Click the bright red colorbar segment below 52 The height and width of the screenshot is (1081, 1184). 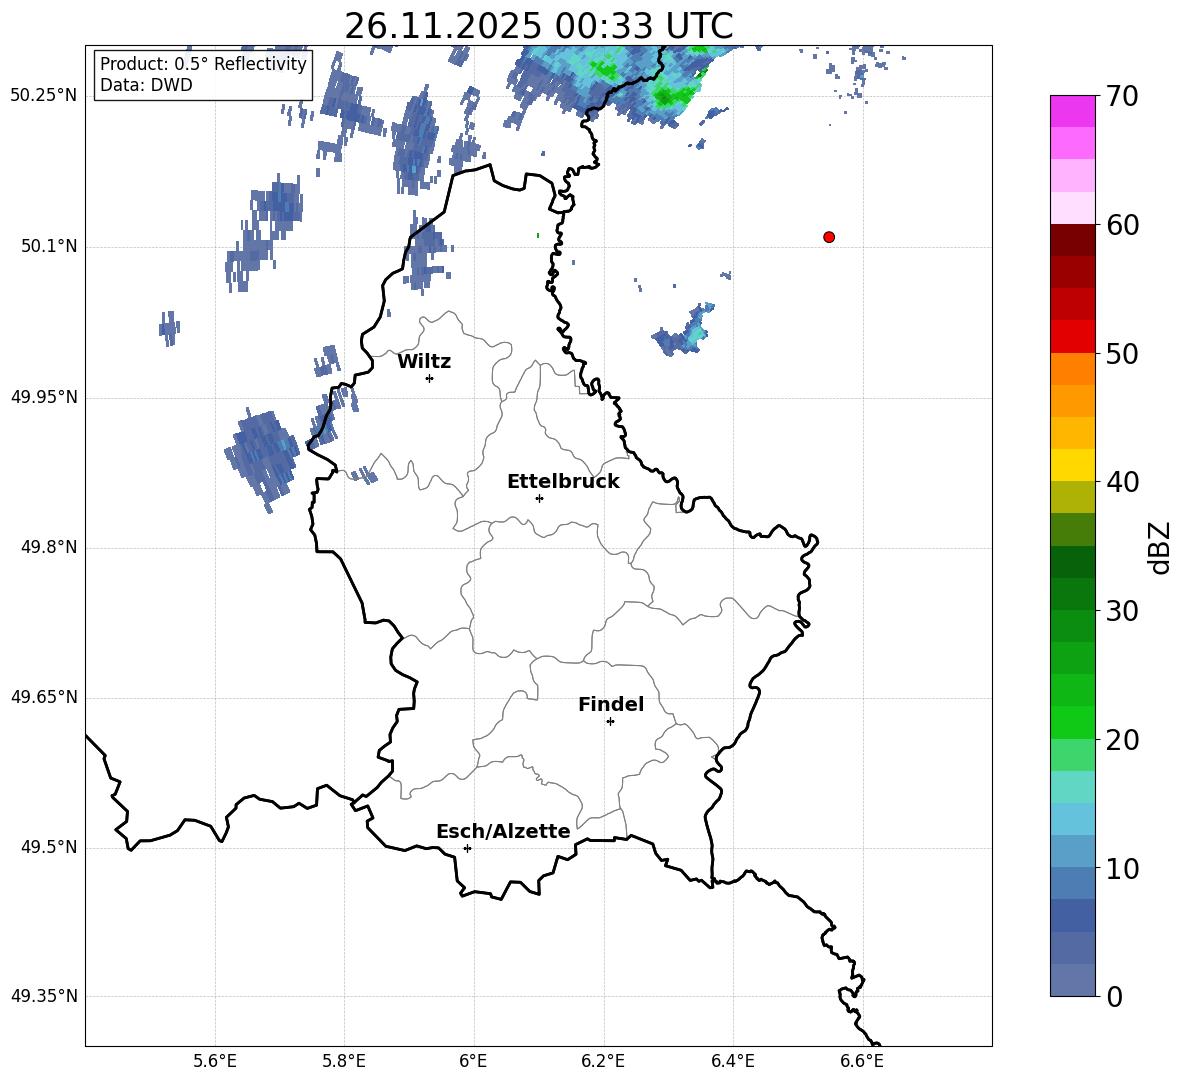[x=1073, y=337]
